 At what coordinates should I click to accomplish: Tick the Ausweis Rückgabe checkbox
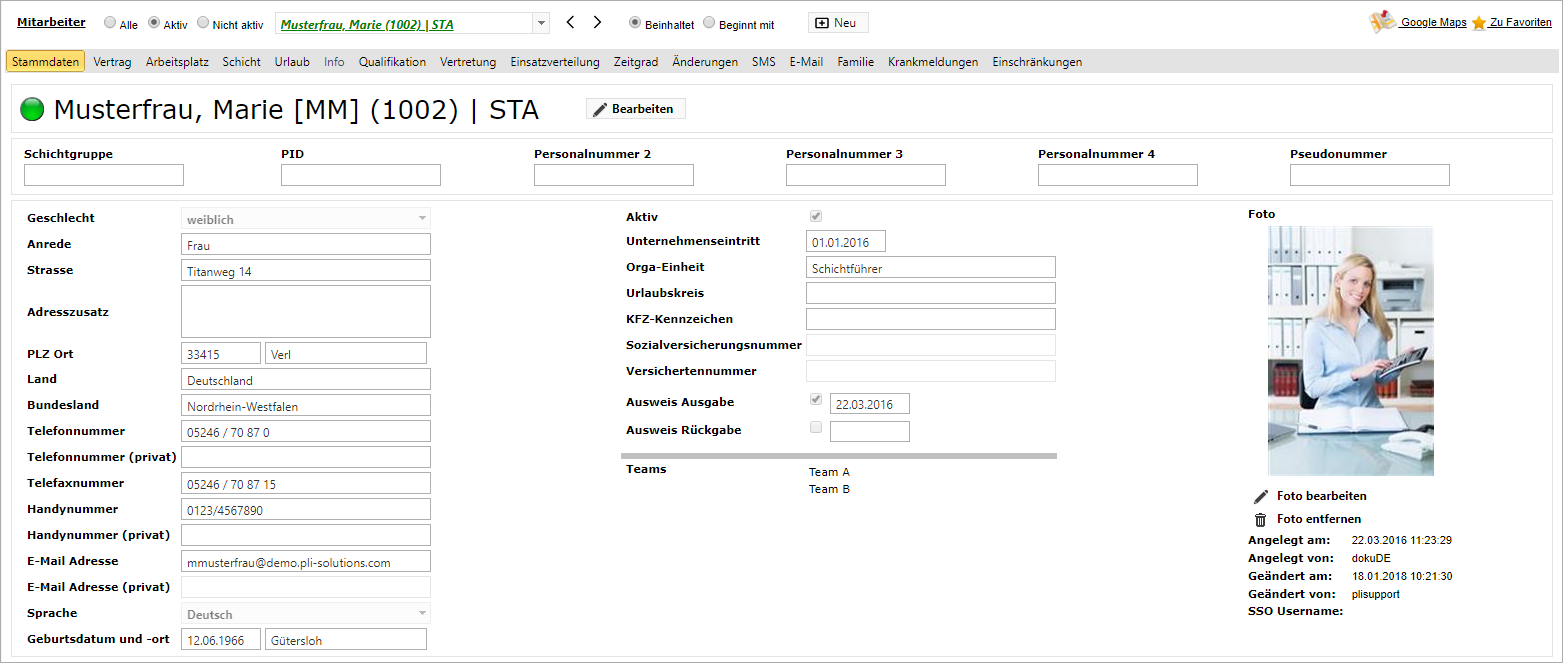pos(816,427)
